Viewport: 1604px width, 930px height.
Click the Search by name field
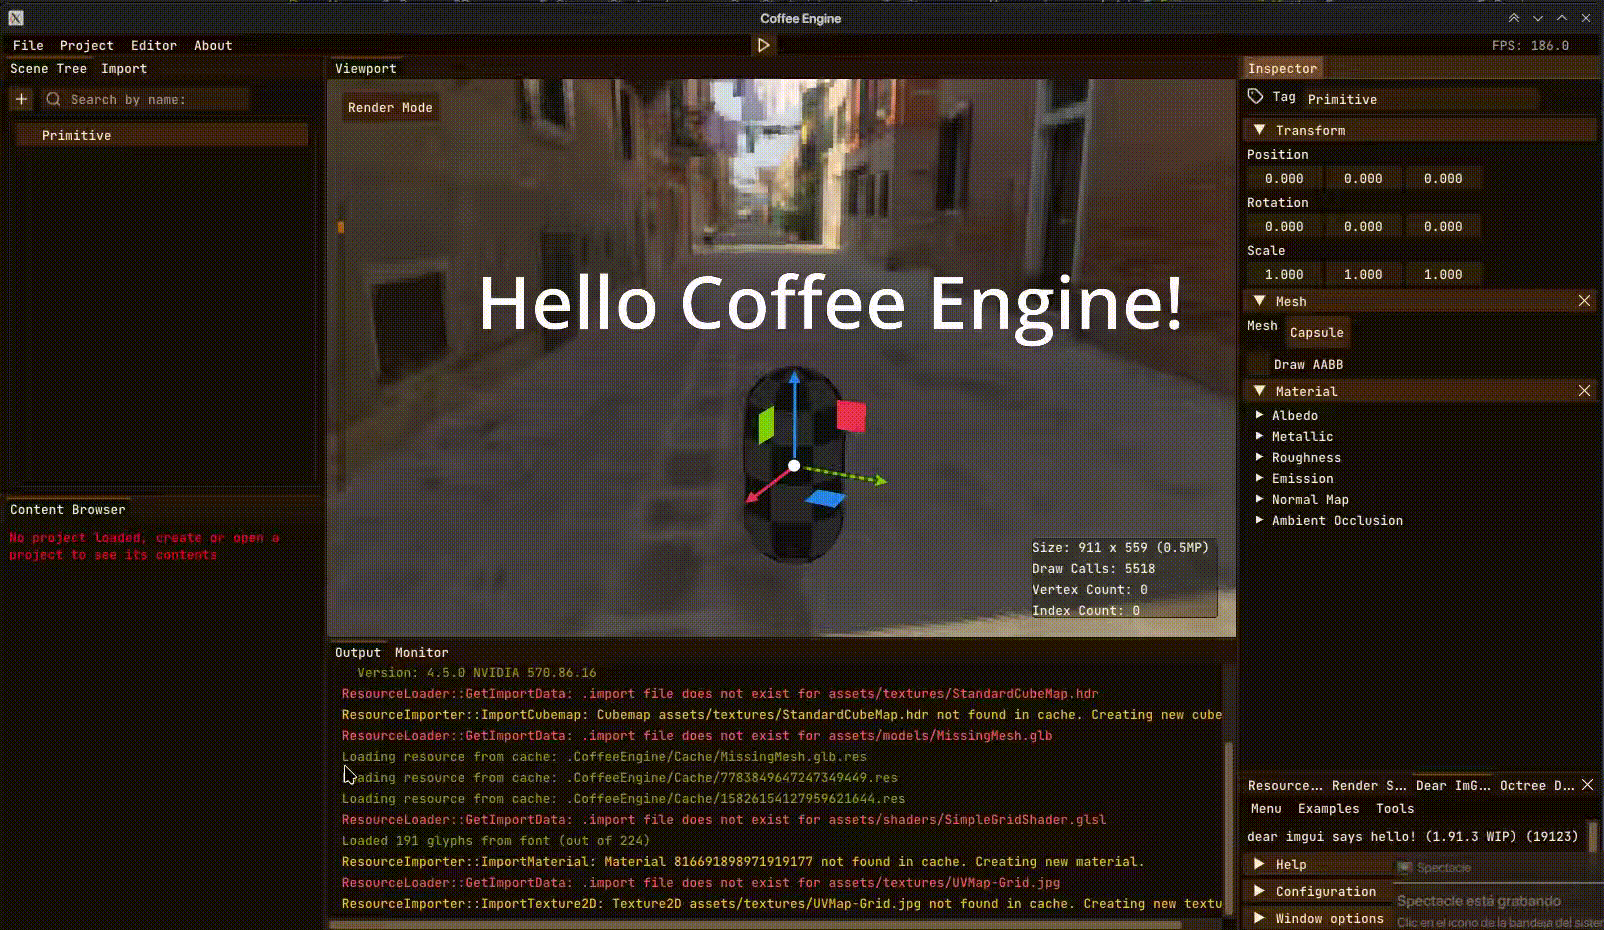(144, 99)
